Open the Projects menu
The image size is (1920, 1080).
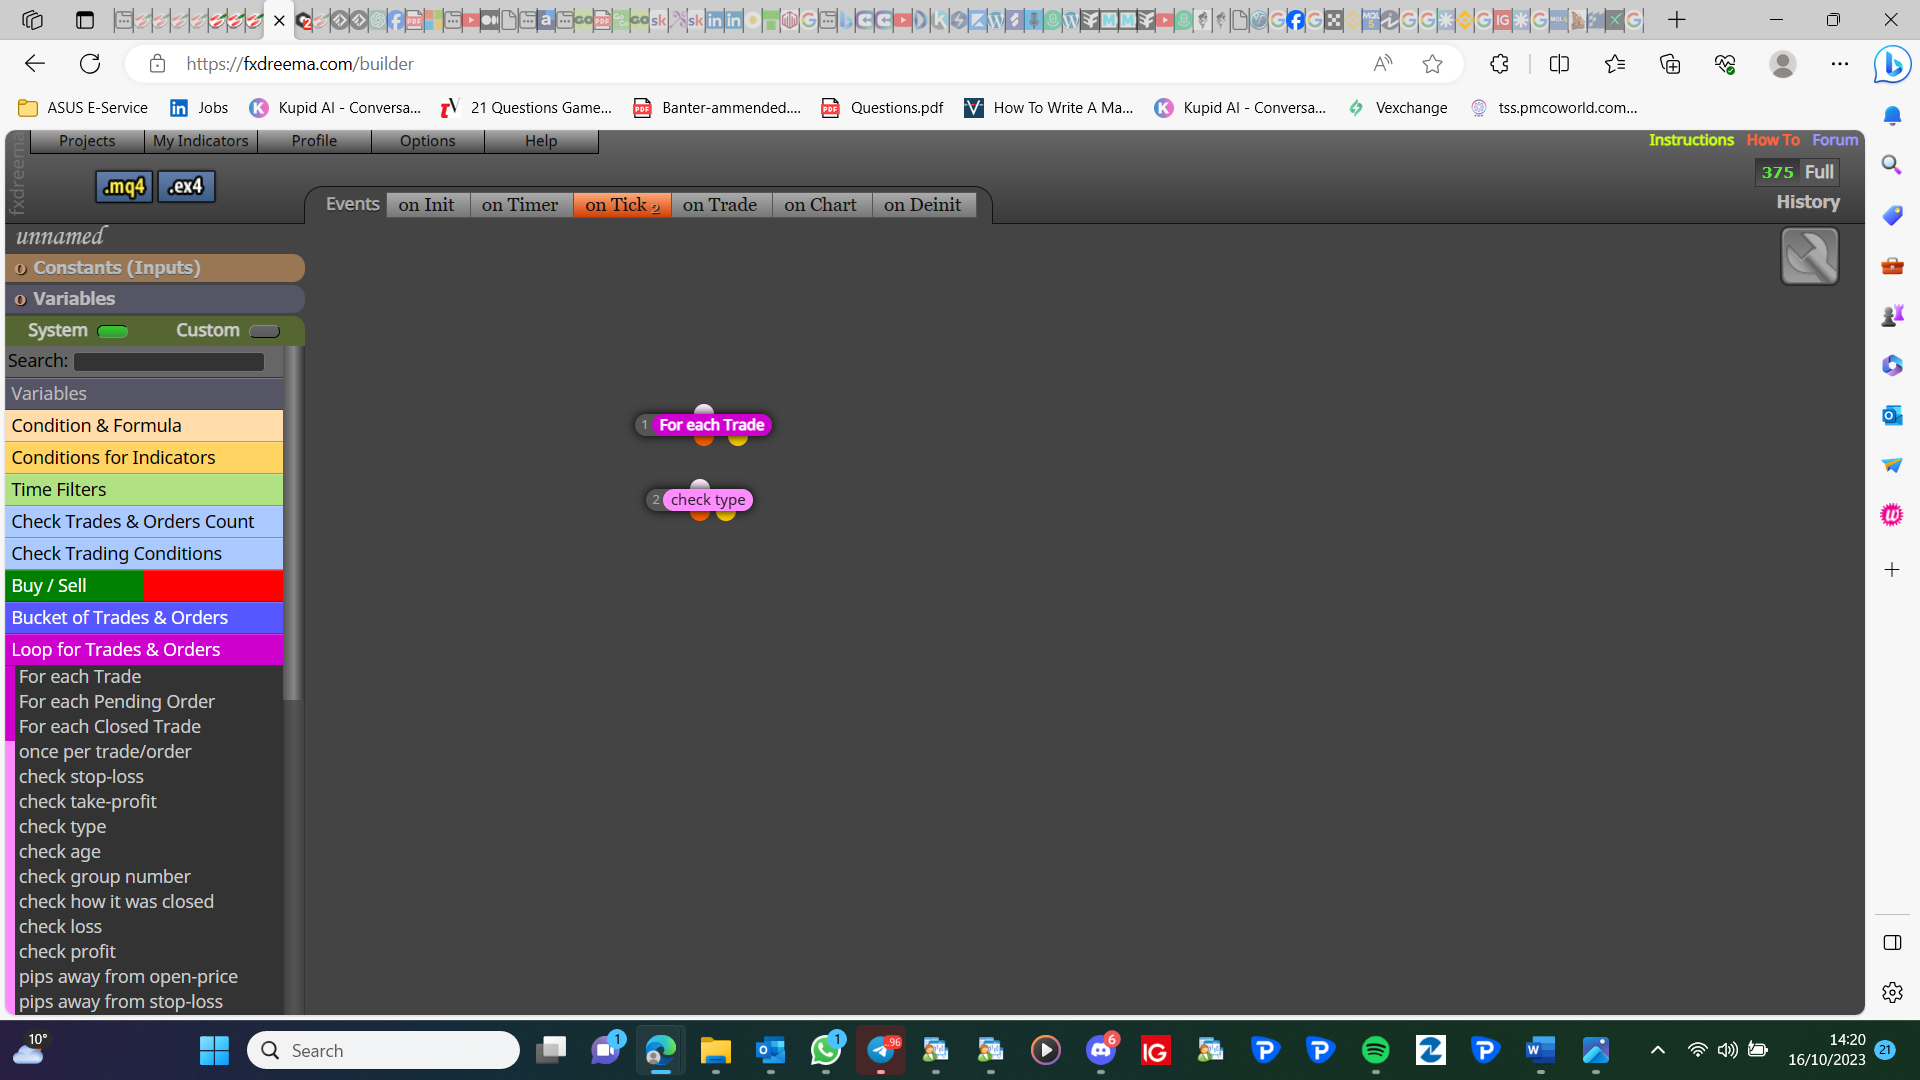[87, 141]
